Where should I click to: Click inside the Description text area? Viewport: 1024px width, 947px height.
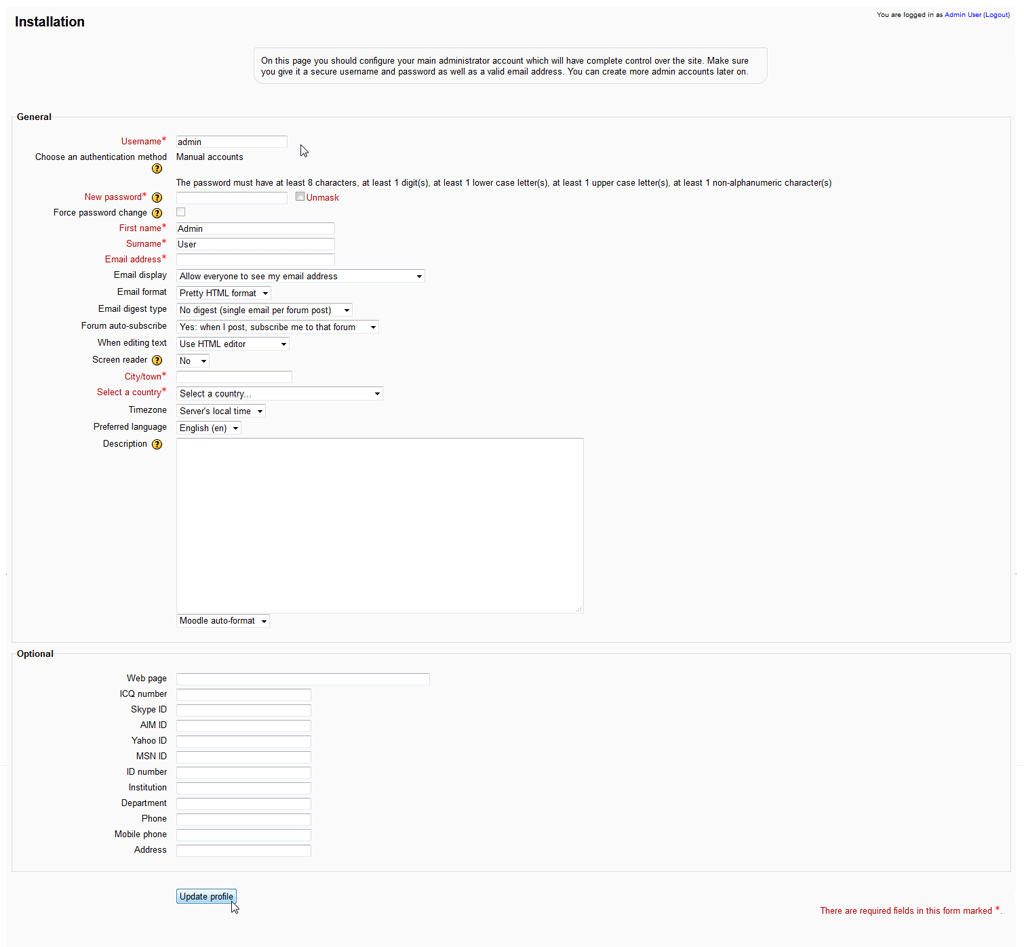coord(379,525)
